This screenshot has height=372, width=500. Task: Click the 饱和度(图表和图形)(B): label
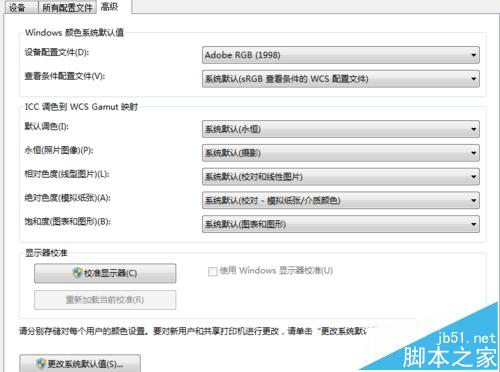tap(67, 221)
